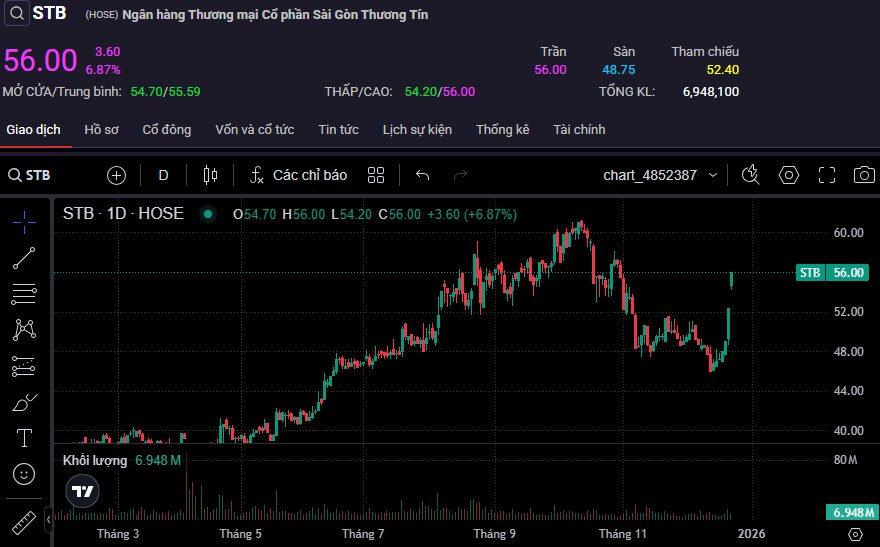Viewport: 880px width, 547px height.
Task: Switch to the Hồ sơ tab
Action: (x=102, y=130)
